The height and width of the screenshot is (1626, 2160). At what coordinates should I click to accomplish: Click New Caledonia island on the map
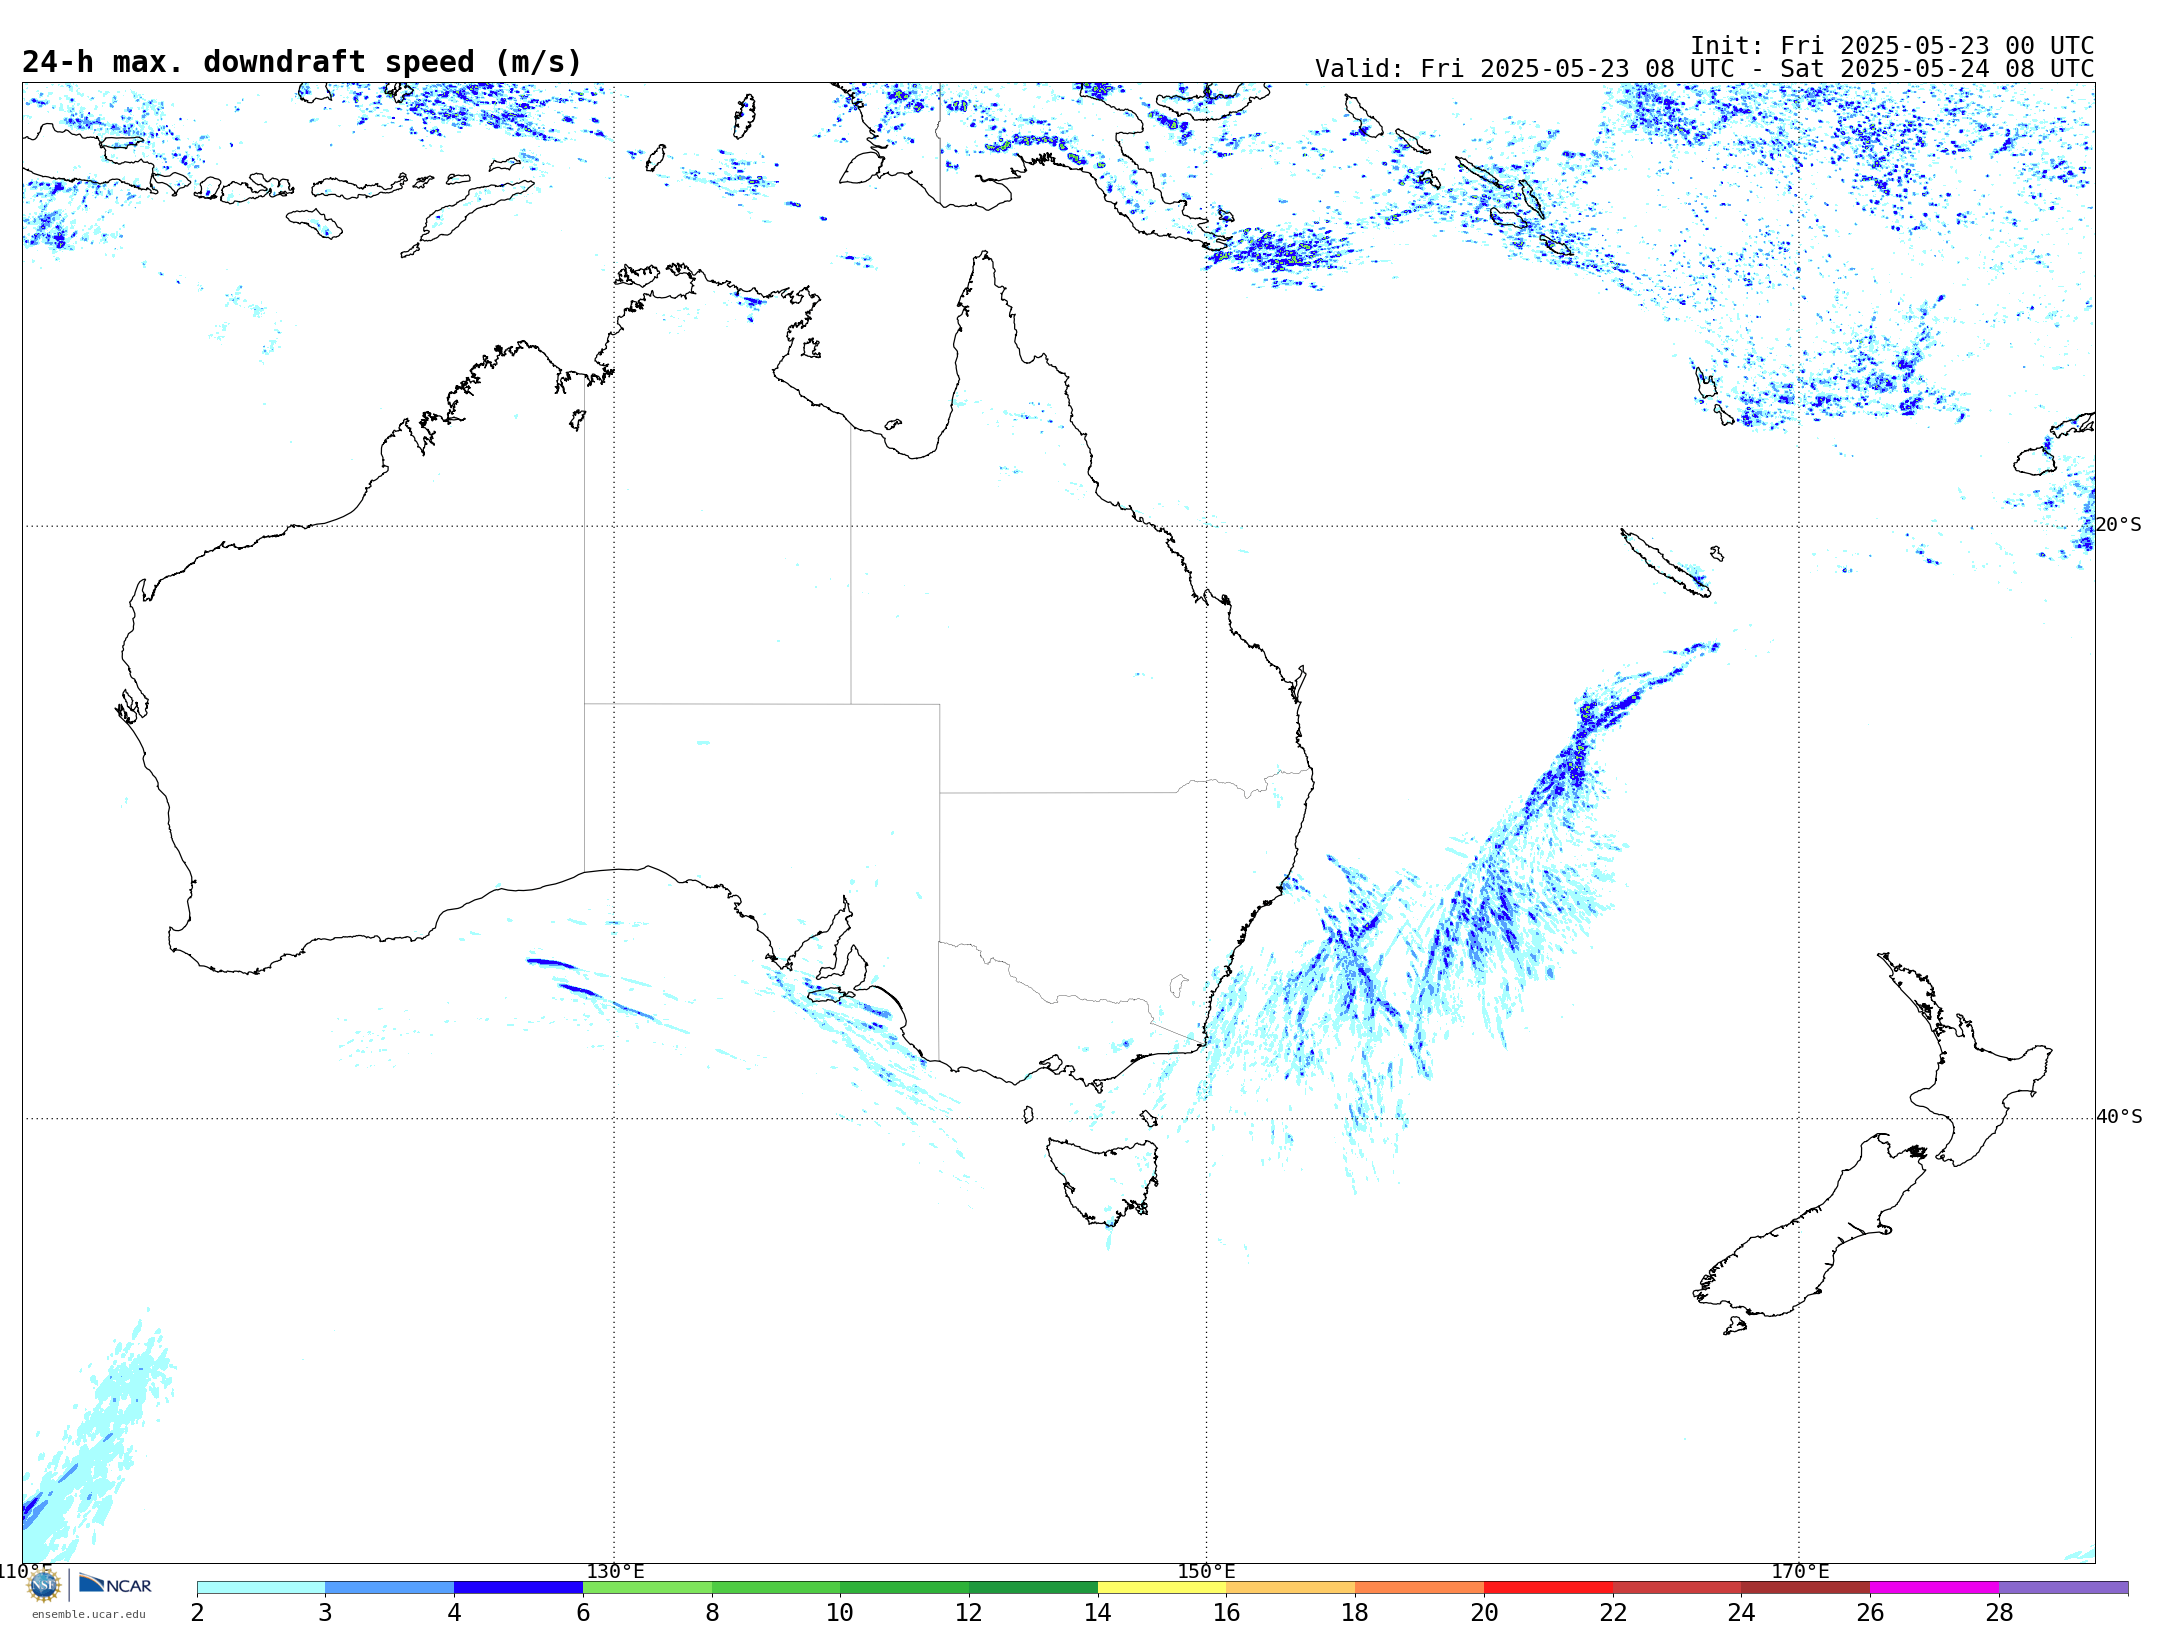click(x=1665, y=563)
